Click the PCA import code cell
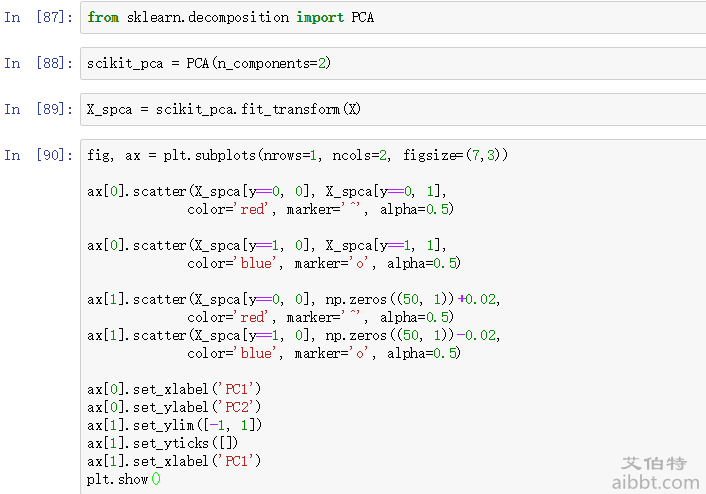 click(x=393, y=17)
